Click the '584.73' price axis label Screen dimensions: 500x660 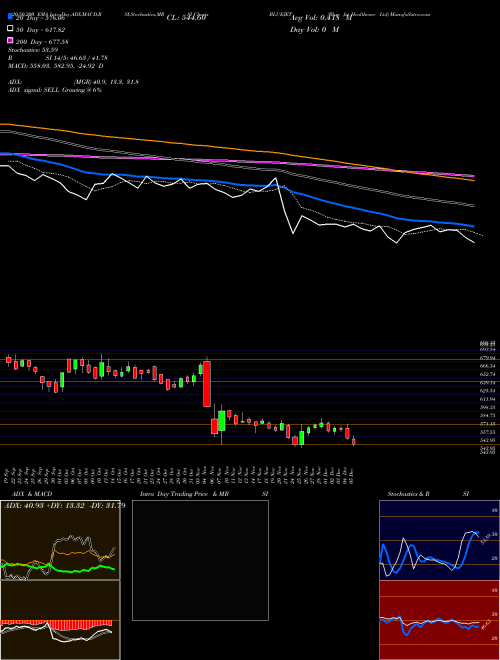click(488, 415)
